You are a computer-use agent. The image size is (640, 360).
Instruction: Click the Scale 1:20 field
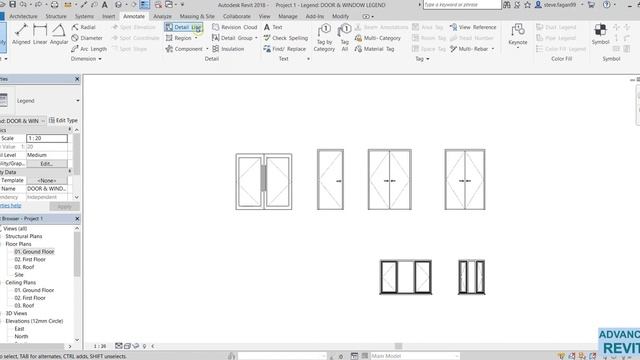click(x=47, y=138)
